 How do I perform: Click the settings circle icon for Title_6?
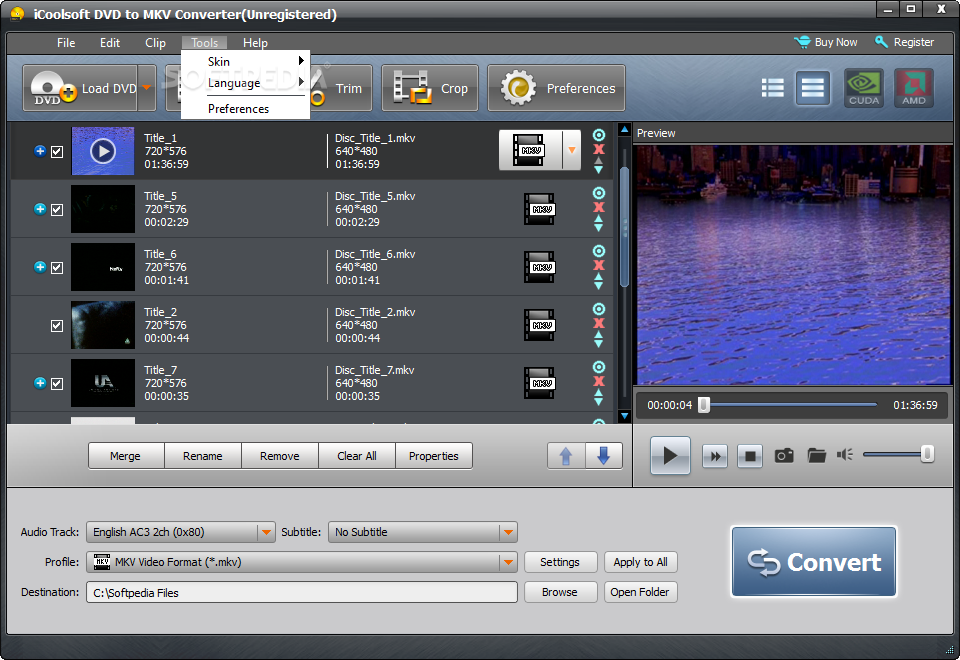tap(599, 251)
